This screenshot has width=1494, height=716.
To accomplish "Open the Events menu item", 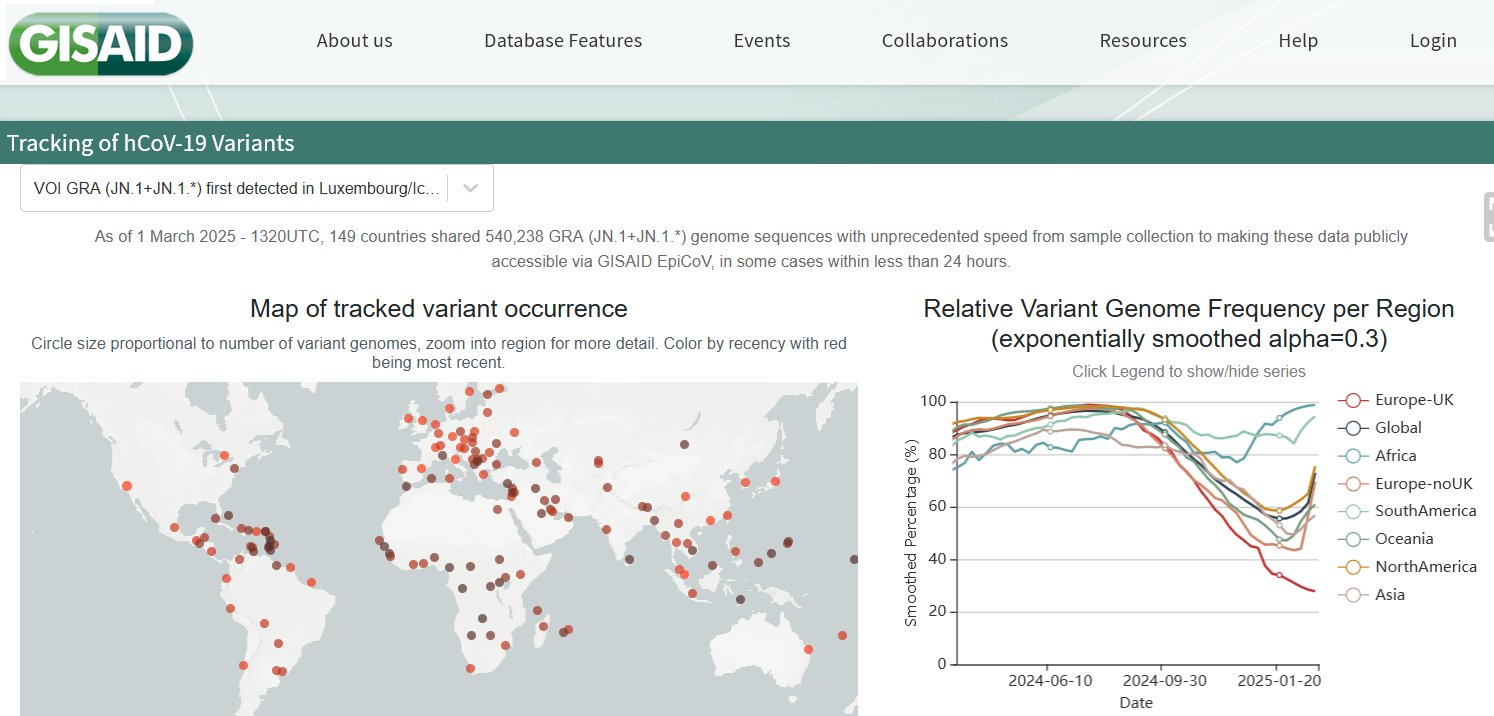I will pos(762,41).
